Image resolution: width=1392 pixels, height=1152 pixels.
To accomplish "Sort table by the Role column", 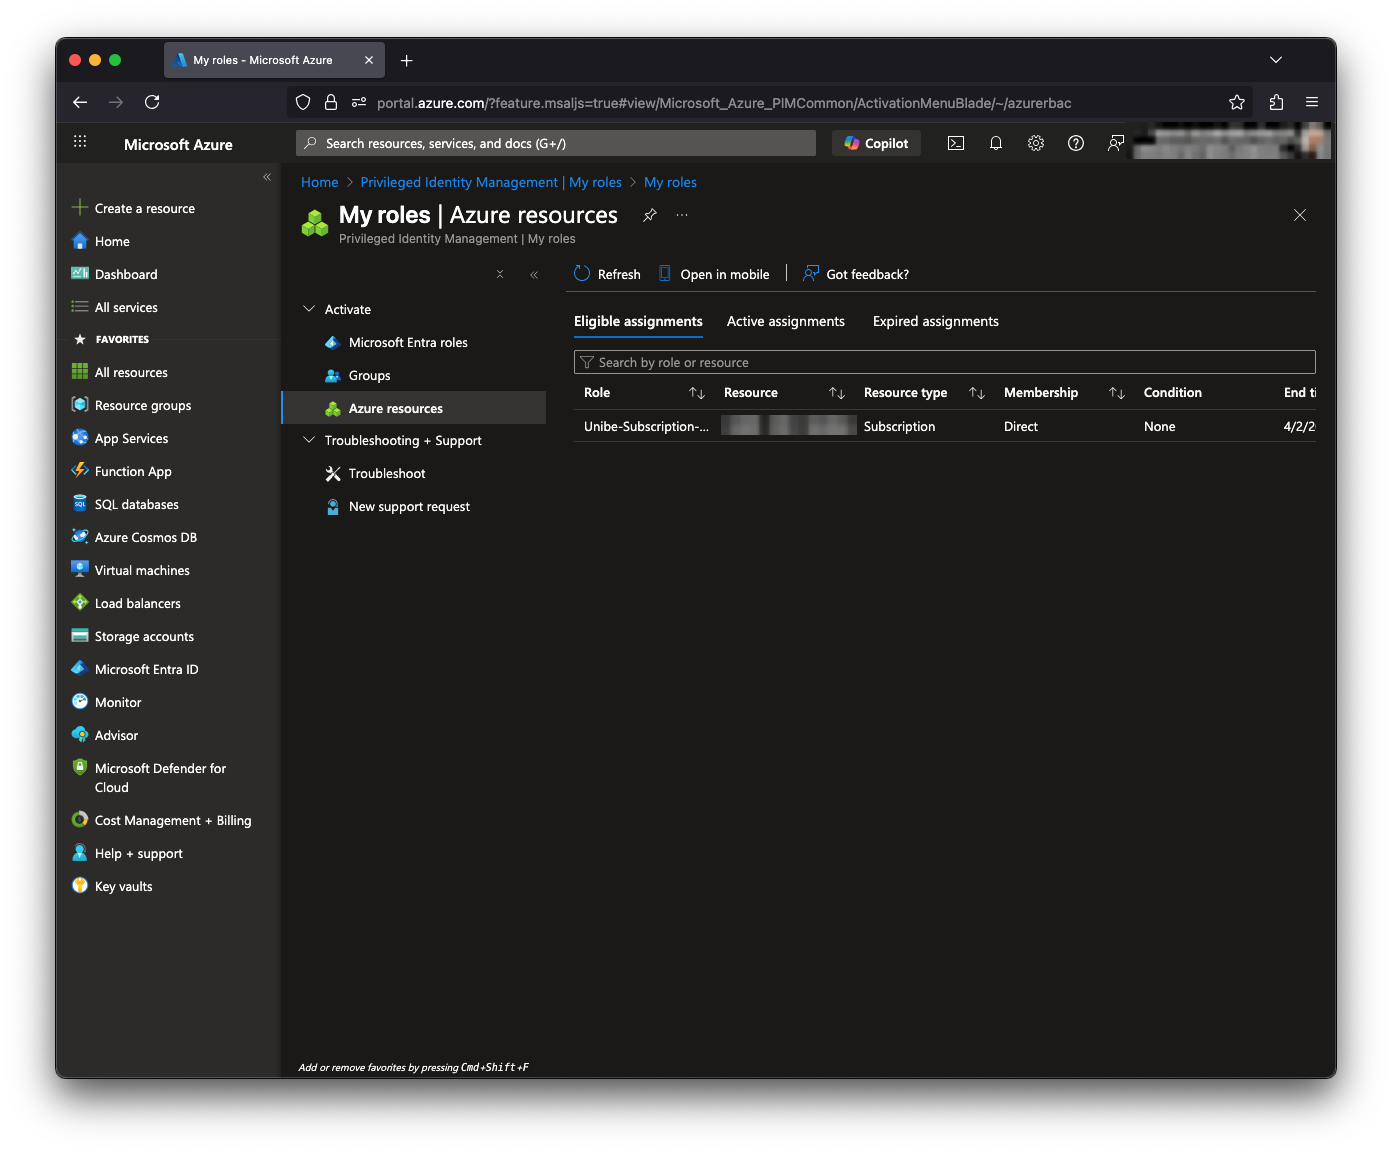I will (x=697, y=393).
